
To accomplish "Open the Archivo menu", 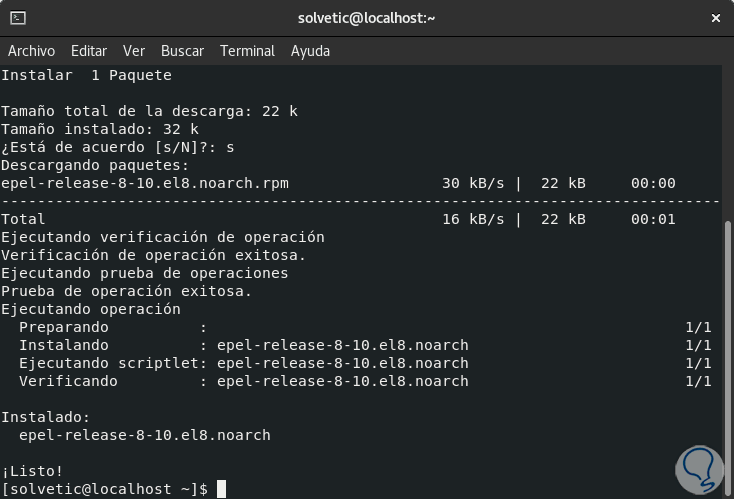I will (x=31, y=51).
